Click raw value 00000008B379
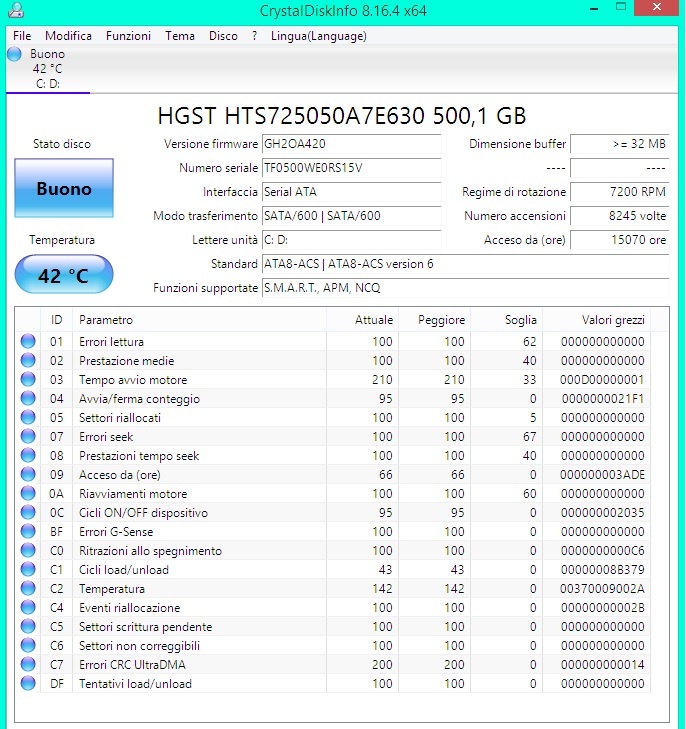 point(602,570)
